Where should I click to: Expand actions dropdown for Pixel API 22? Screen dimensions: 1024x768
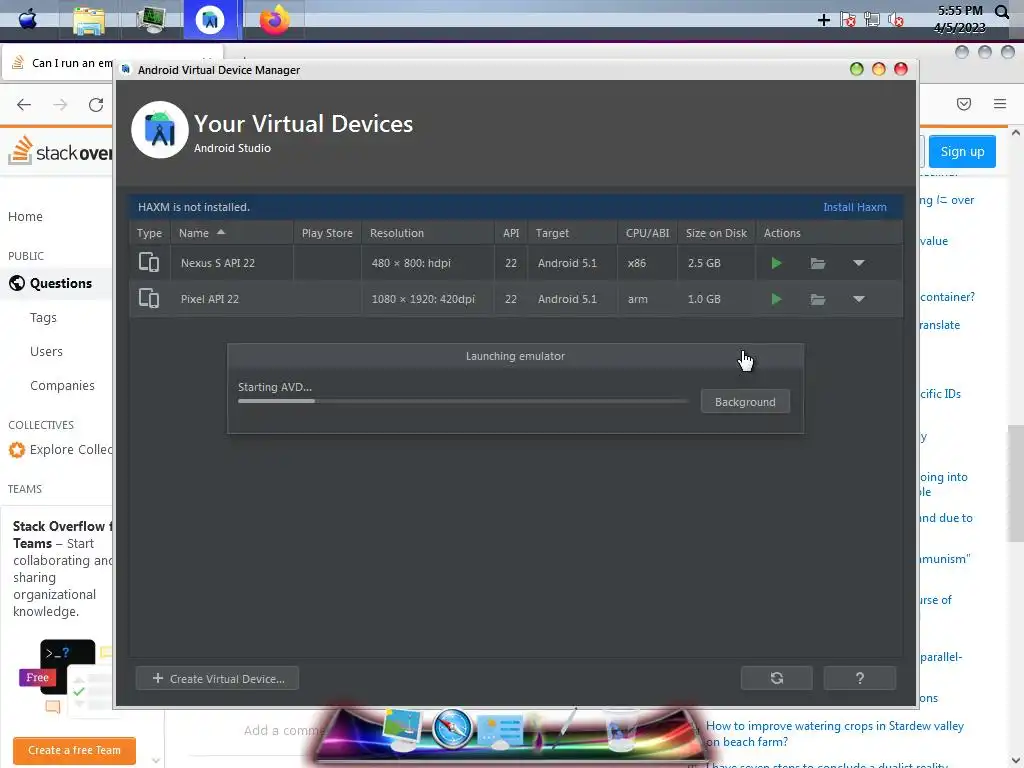tap(859, 299)
